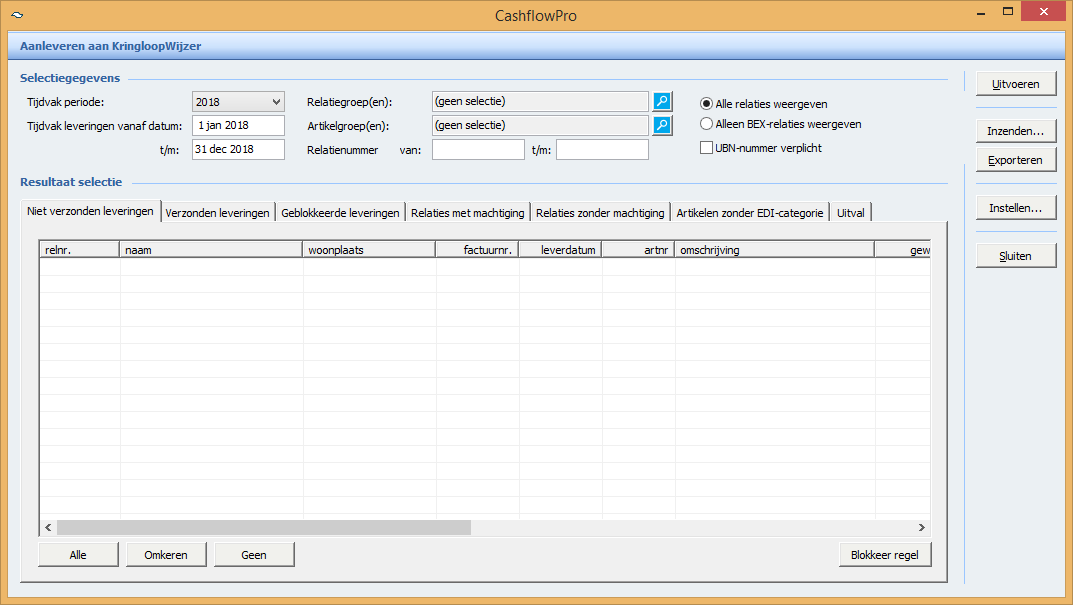Focus the Relatienummer van field
The width and height of the screenshot is (1073, 605).
coord(478,149)
